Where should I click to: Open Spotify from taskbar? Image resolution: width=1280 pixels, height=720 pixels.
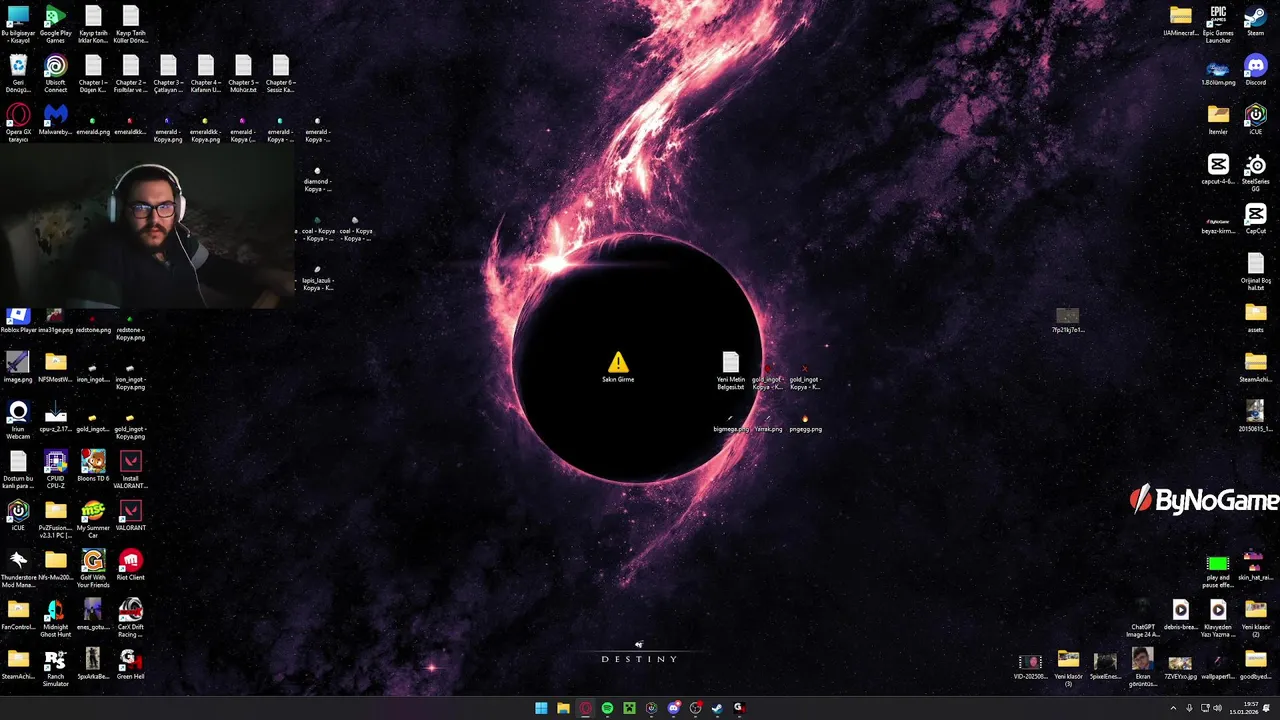point(607,708)
